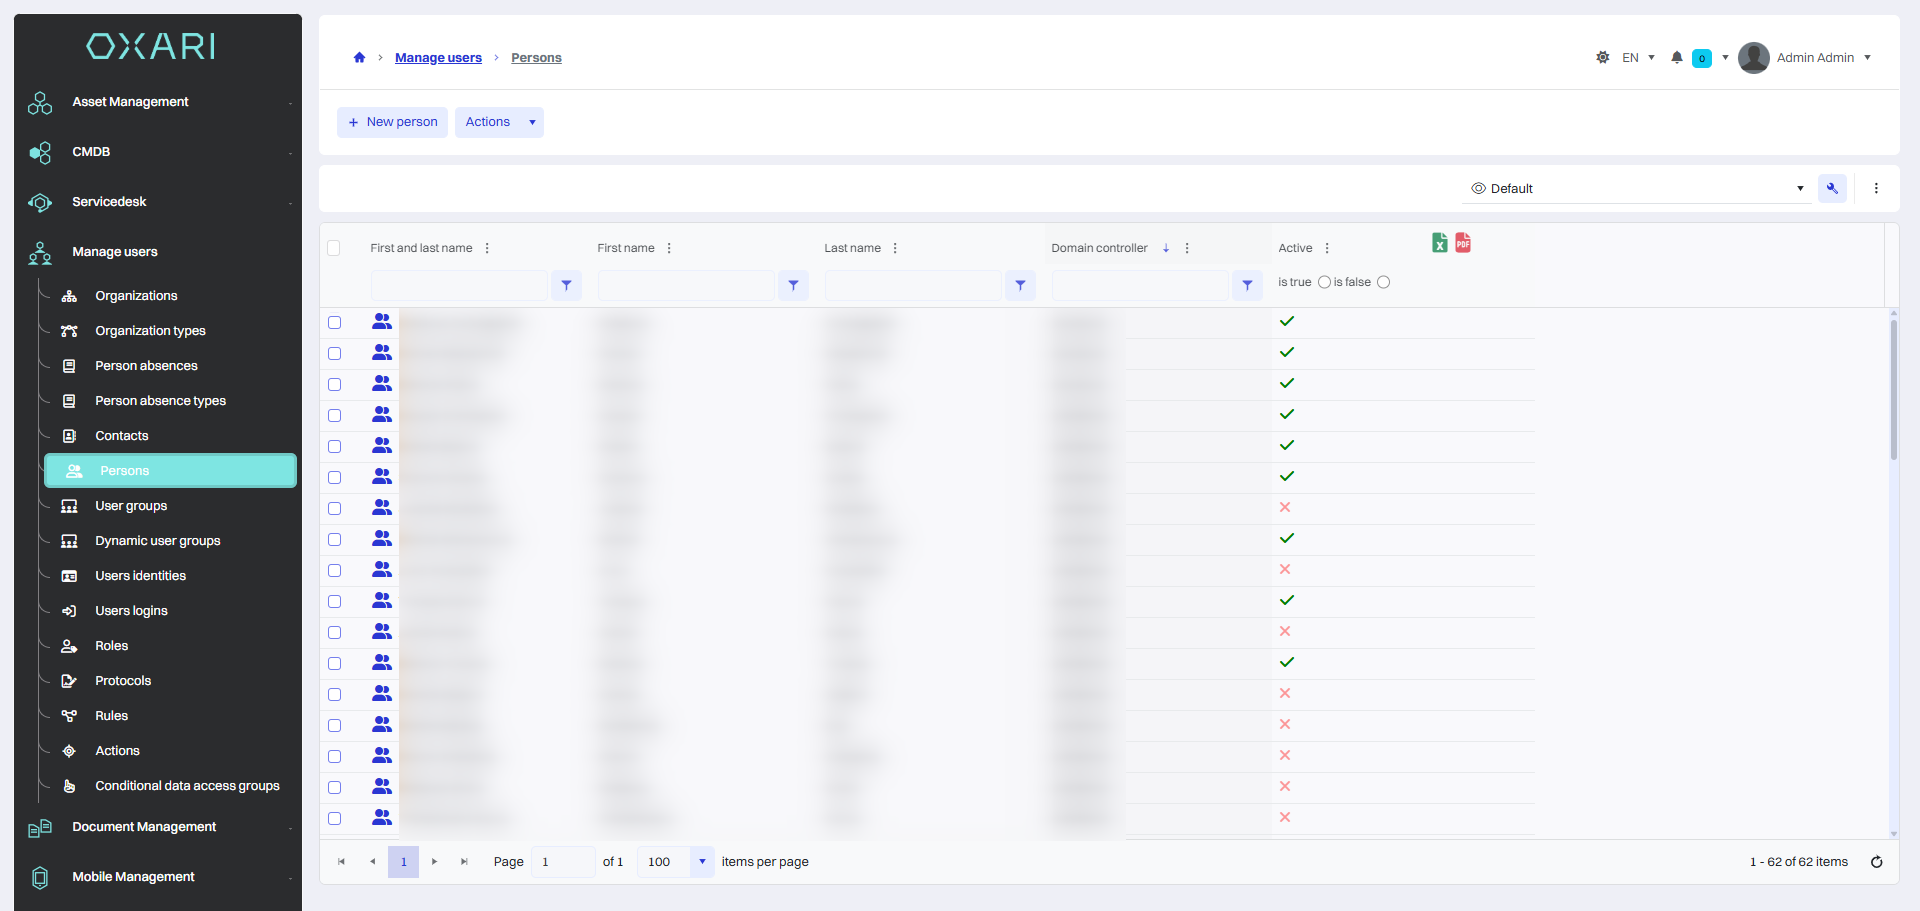The image size is (1920, 911).
Task: Open First name column menu
Action: (669, 248)
